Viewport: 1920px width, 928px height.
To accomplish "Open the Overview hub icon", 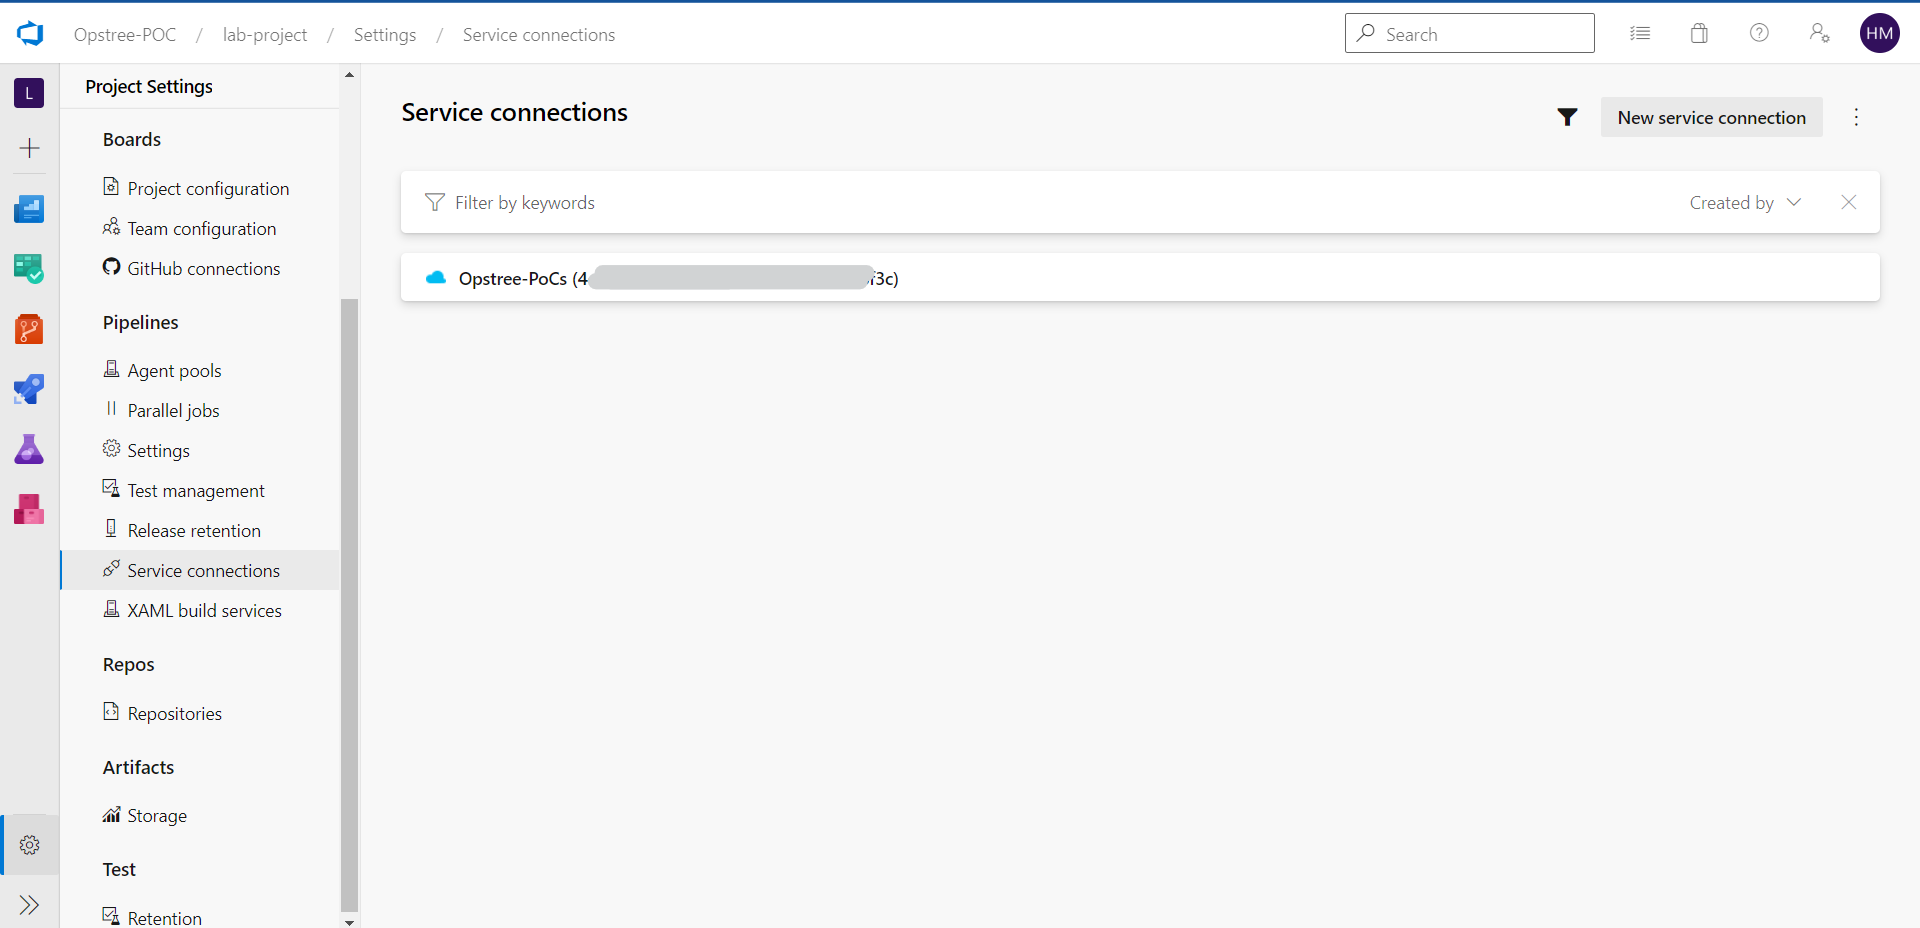I will click(x=29, y=209).
